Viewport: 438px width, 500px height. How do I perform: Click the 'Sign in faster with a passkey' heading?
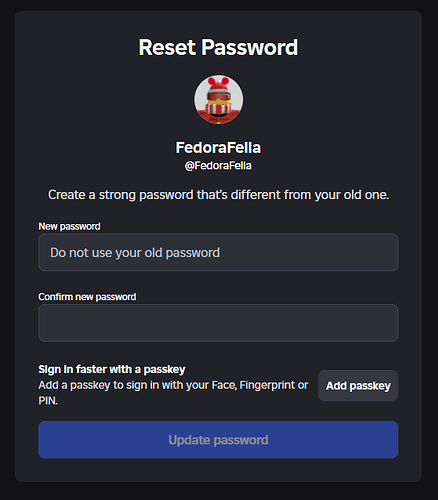112,369
